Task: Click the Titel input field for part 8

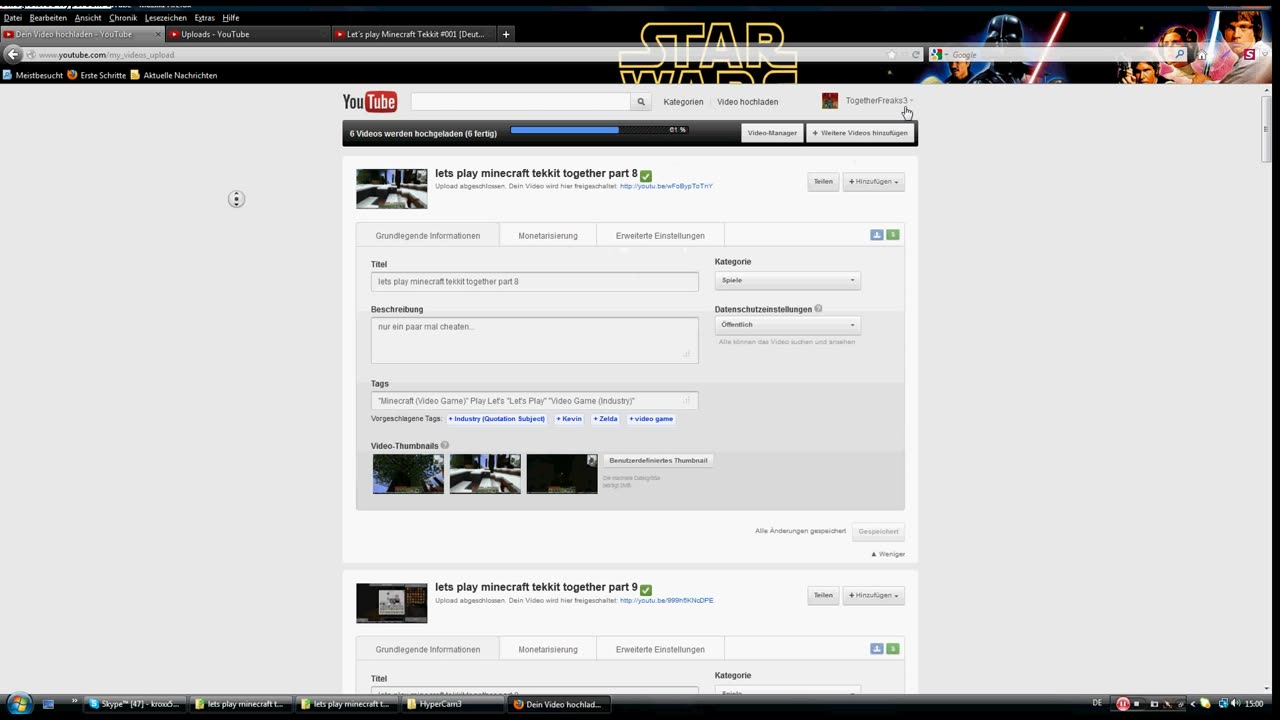Action: 535,282
